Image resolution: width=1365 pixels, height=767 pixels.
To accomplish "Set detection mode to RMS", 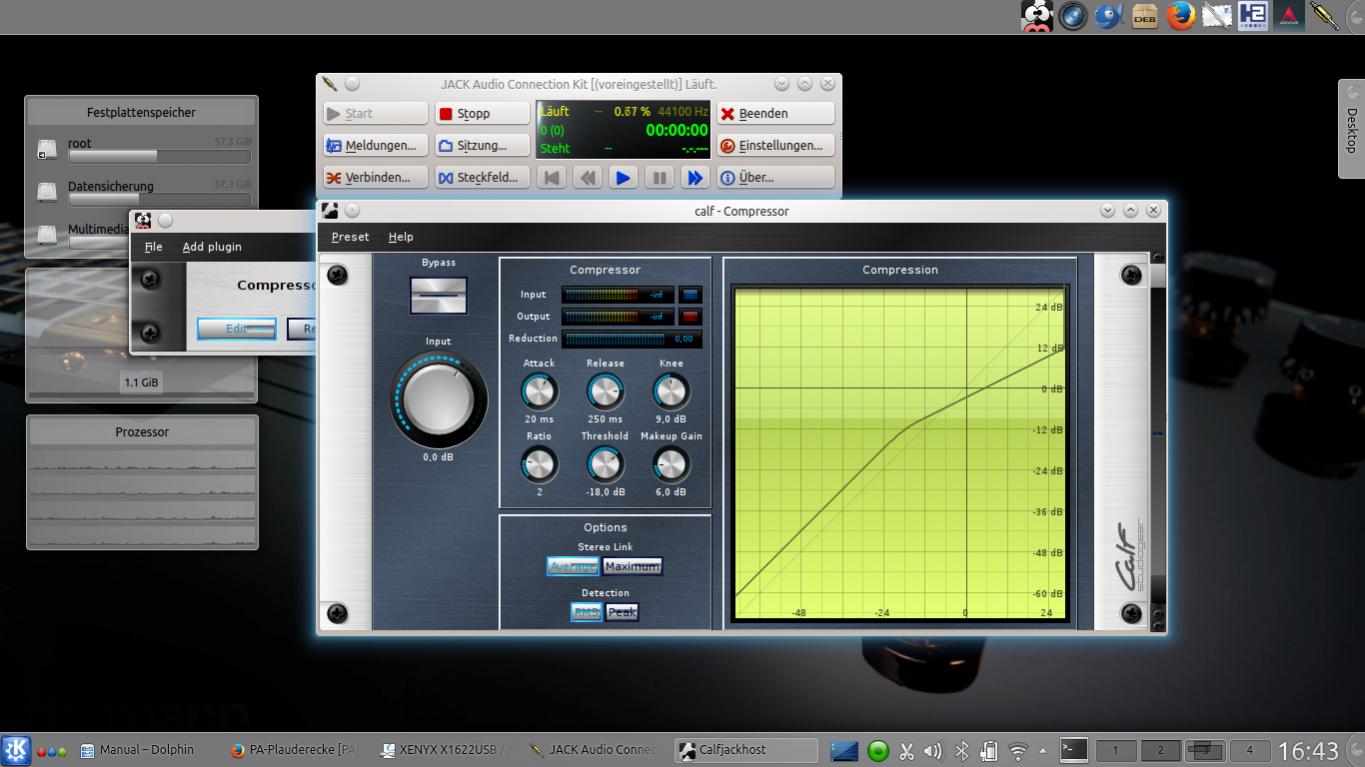I will coord(586,612).
